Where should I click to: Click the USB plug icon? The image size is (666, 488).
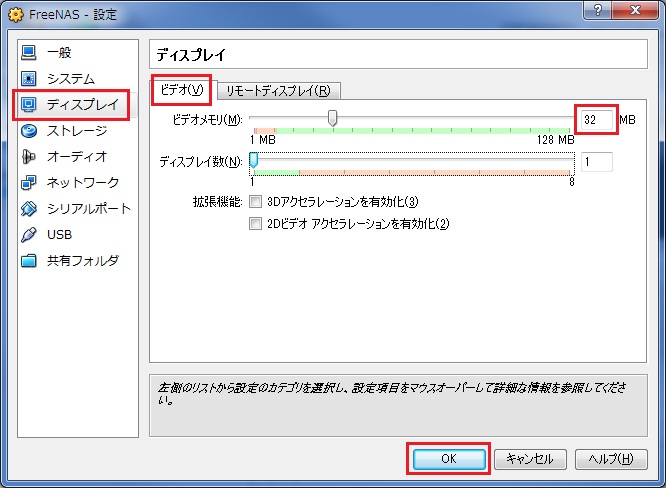pyautogui.click(x=29, y=234)
